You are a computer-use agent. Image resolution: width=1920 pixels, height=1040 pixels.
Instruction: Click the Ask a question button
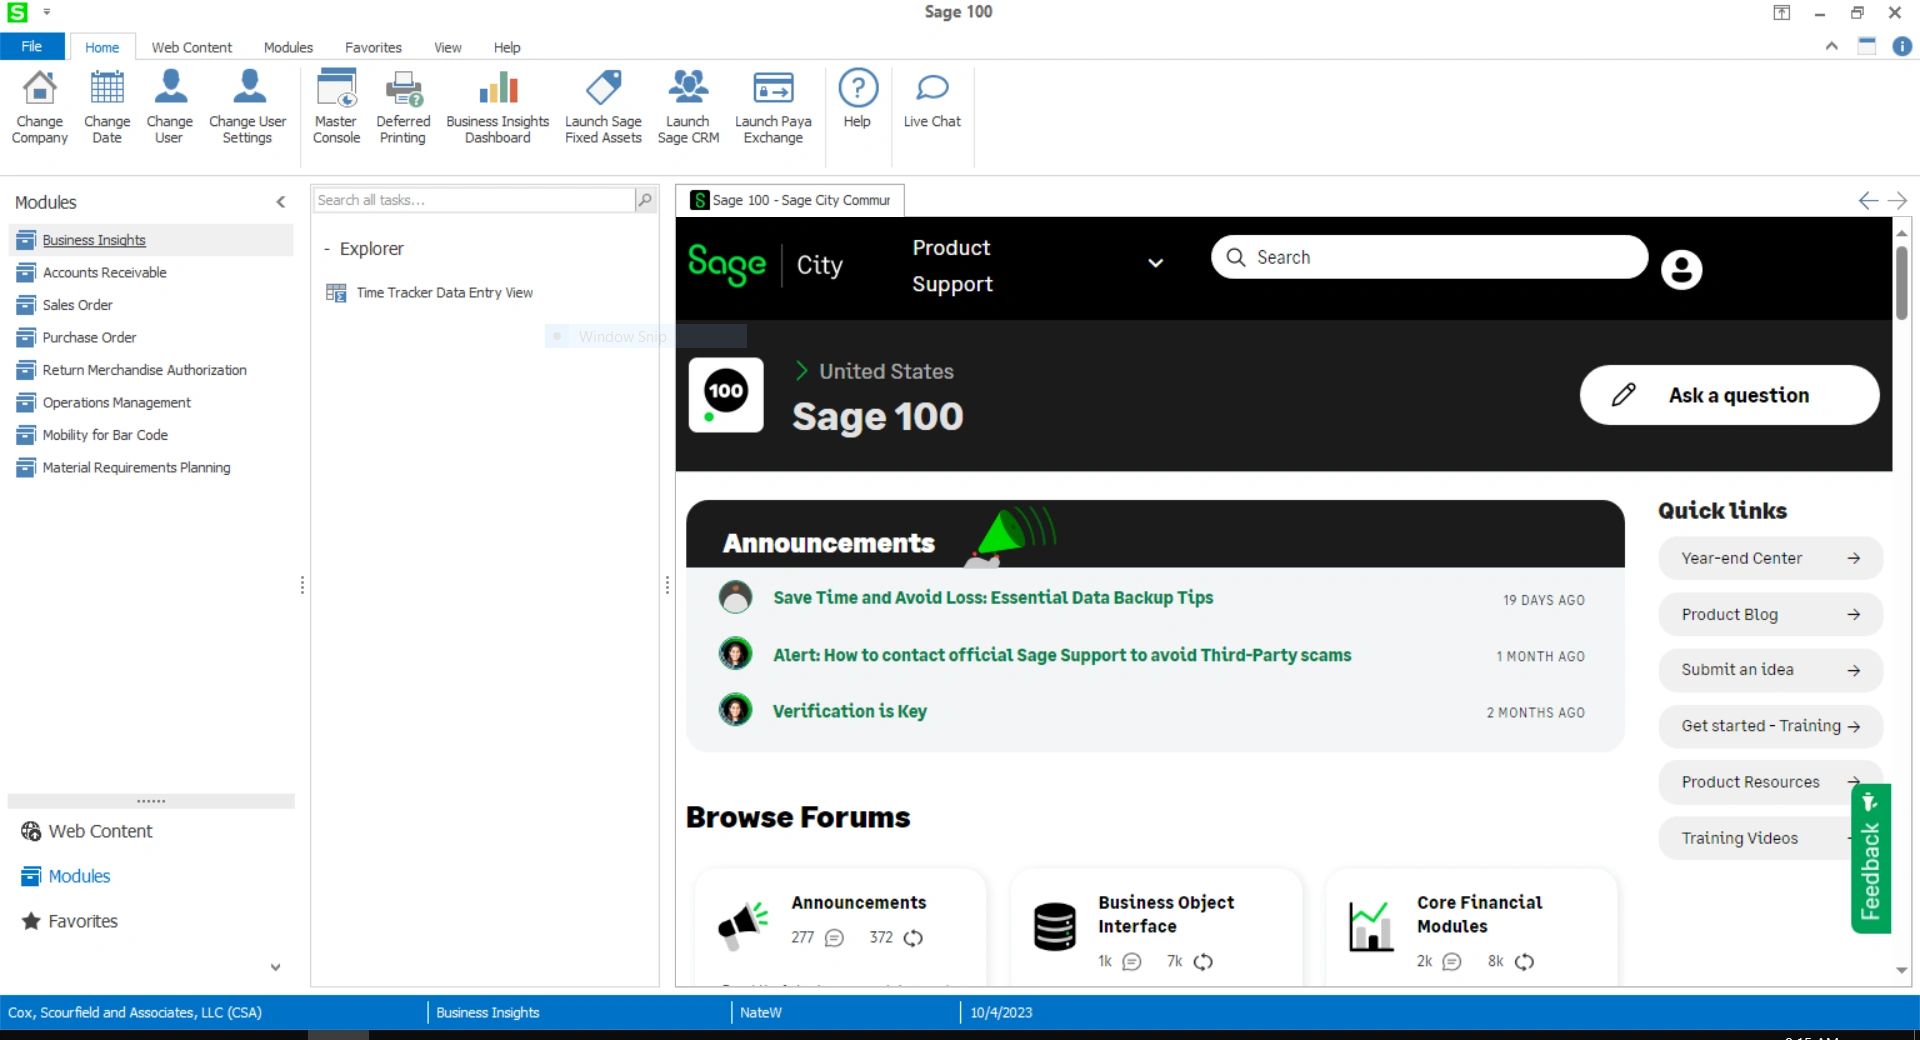click(x=1729, y=395)
